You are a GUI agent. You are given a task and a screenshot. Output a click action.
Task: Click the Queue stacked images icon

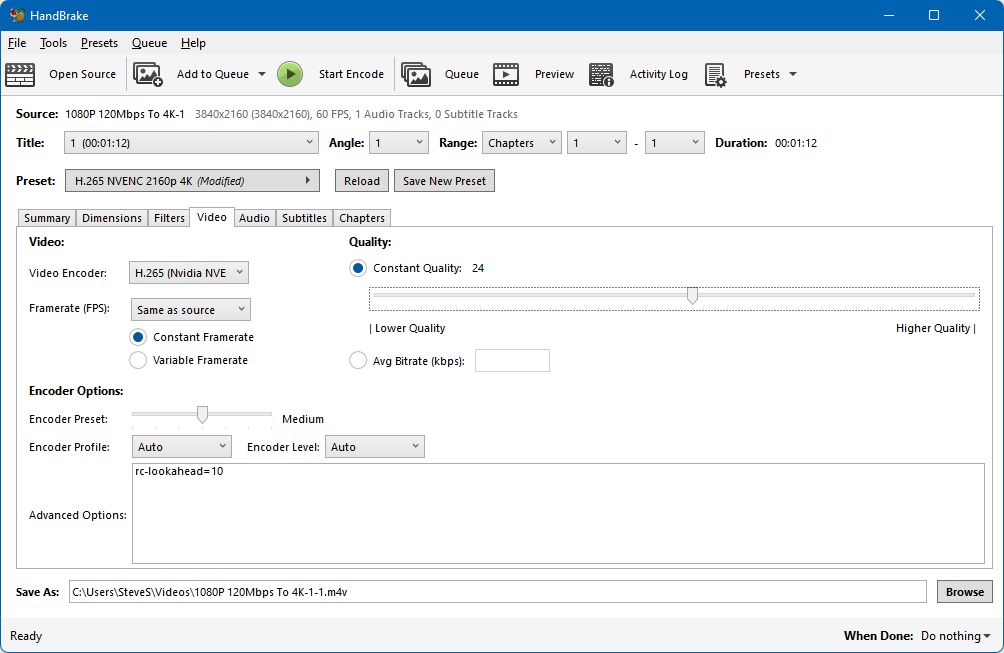coord(416,74)
